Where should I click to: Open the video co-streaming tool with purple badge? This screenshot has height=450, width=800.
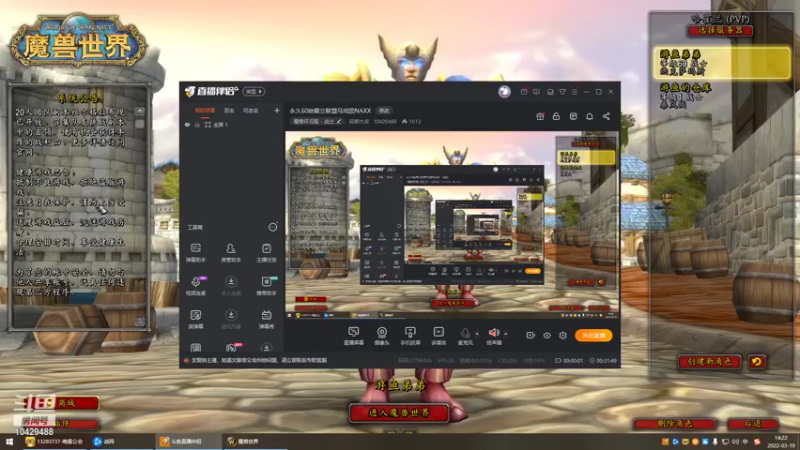click(x=196, y=286)
